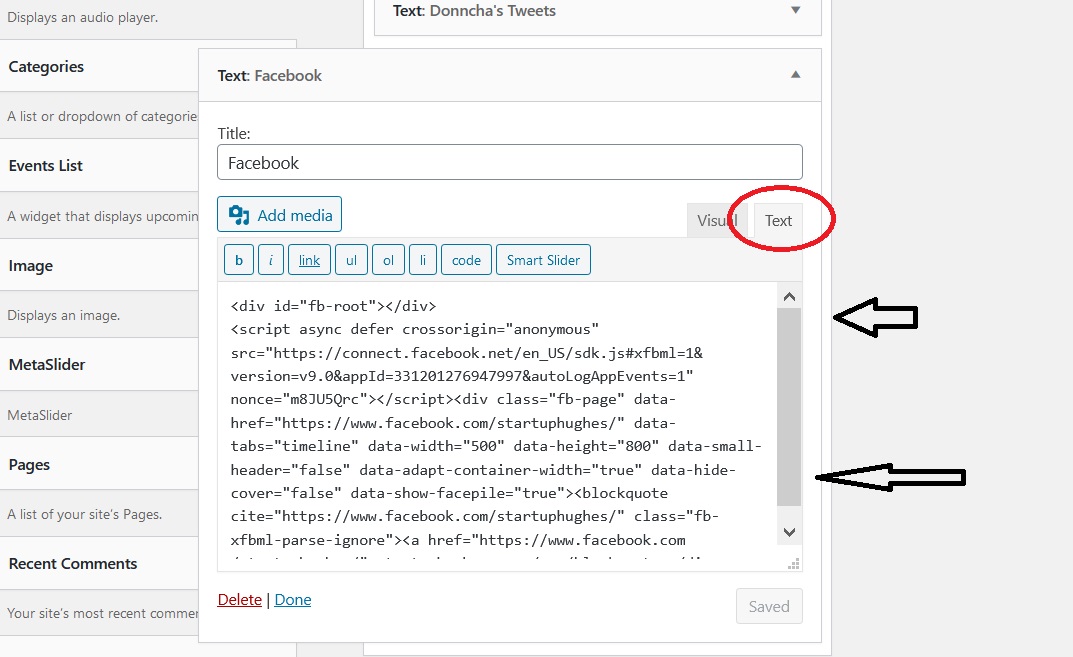Click the Saved button
The width and height of the screenshot is (1073, 657).
pyautogui.click(x=769, y=606)
